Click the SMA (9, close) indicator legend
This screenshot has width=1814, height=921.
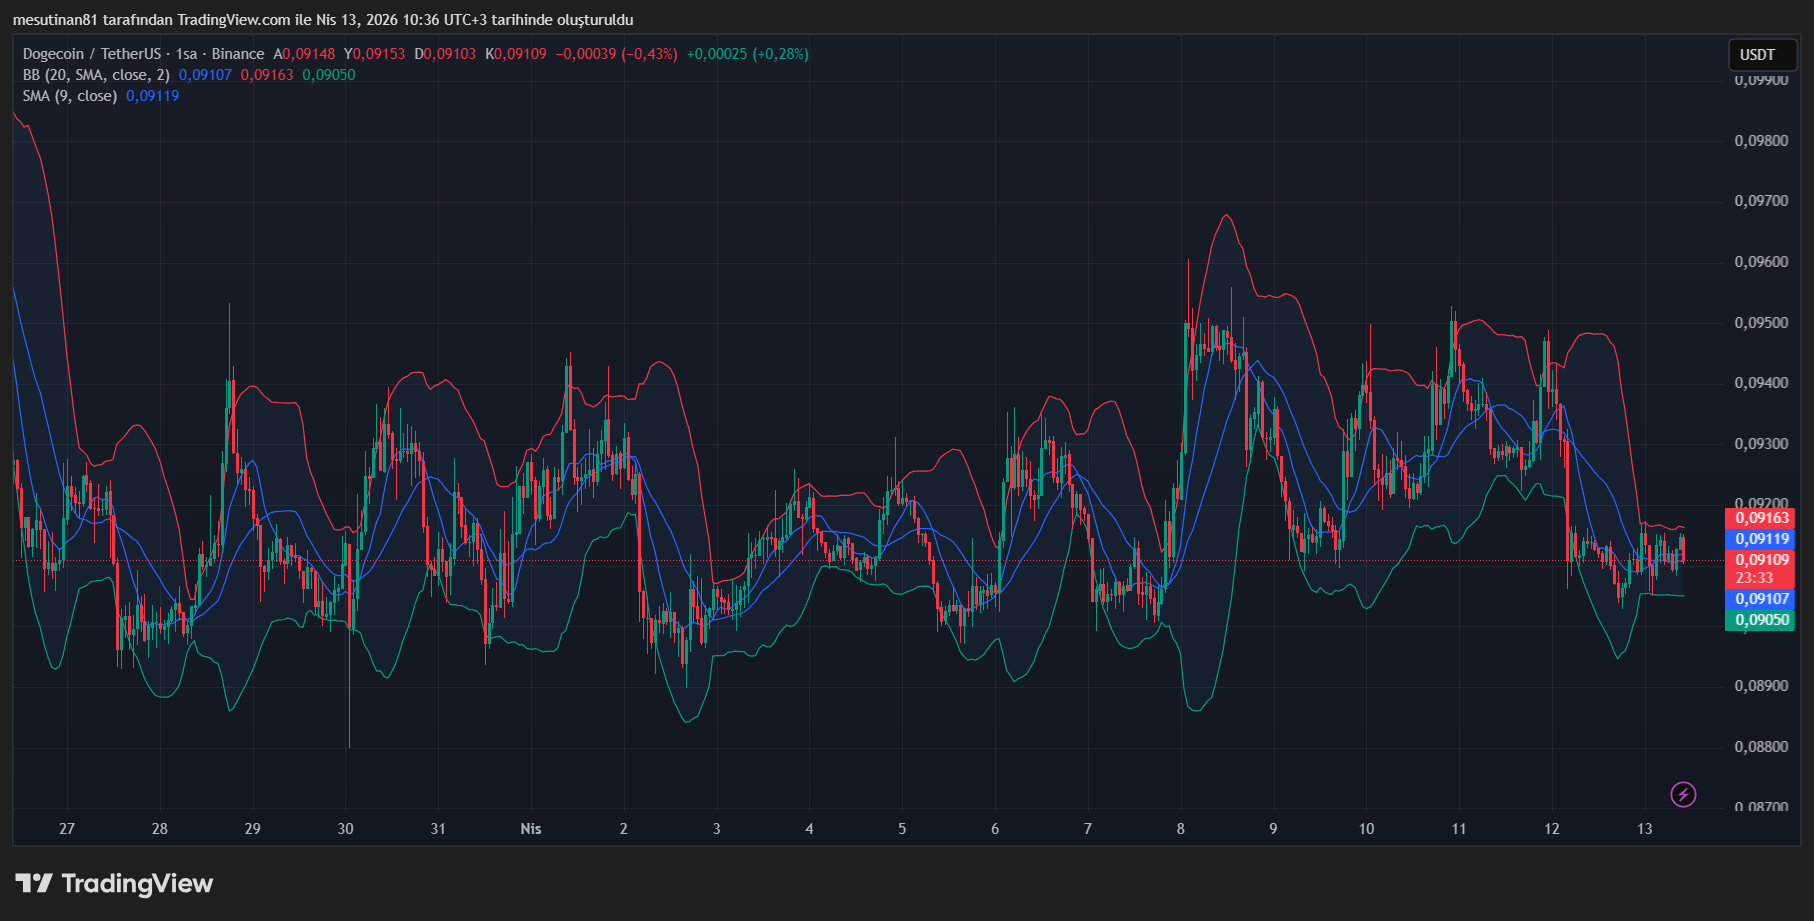(70, 96)
